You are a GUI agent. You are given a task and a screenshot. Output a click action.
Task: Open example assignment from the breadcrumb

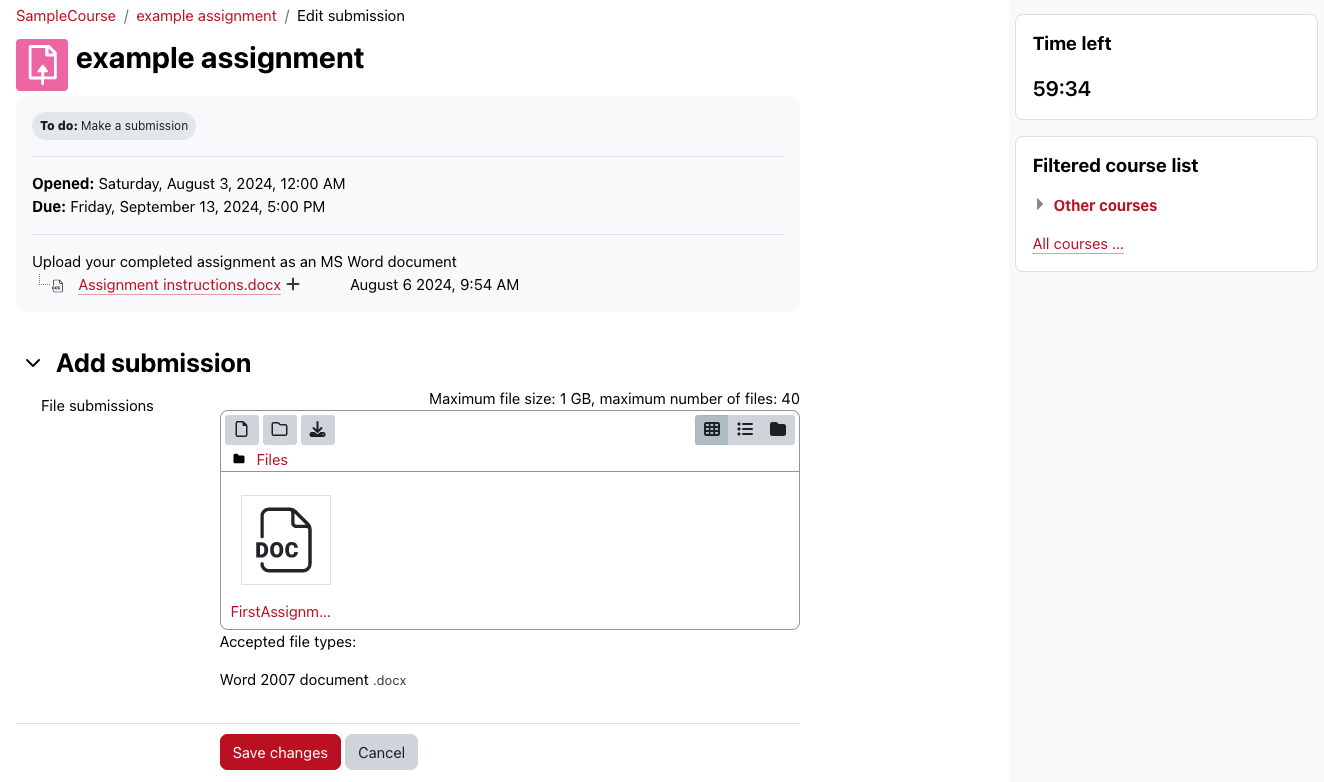click(206, 15)
